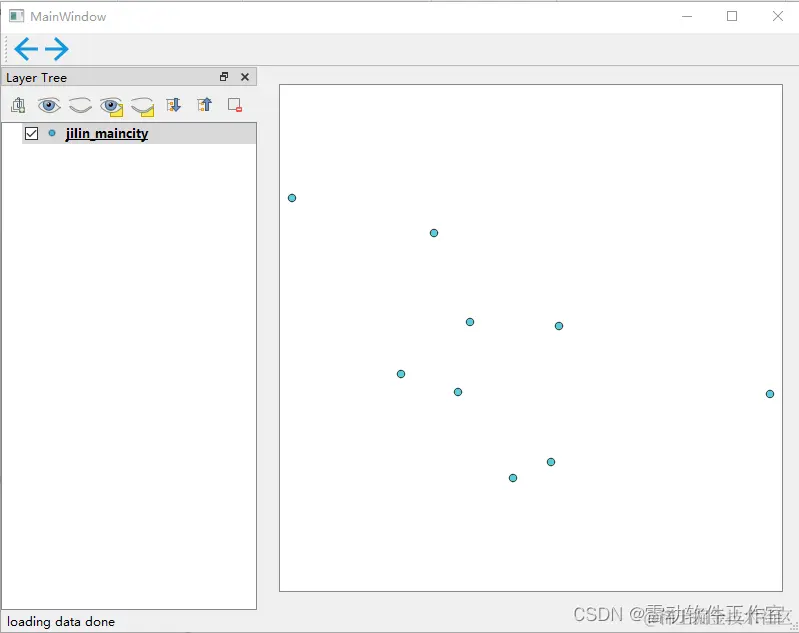Click the blue forward arrow
Image resolution: width=799 pixels, height=633 pixels.
pos(57,49)
